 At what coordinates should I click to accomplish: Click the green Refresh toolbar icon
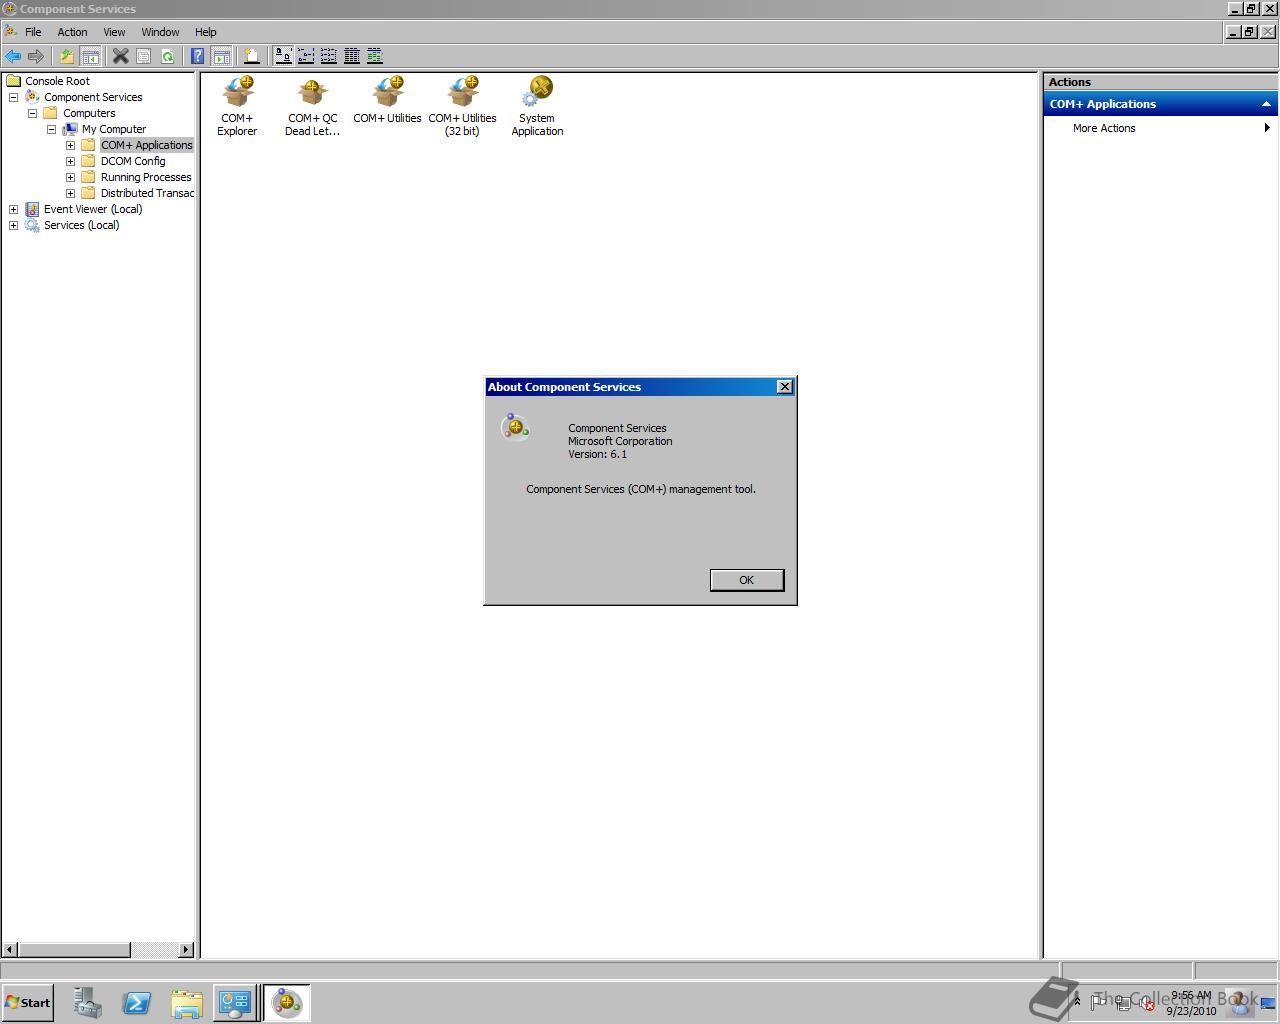tap(167, 56)
